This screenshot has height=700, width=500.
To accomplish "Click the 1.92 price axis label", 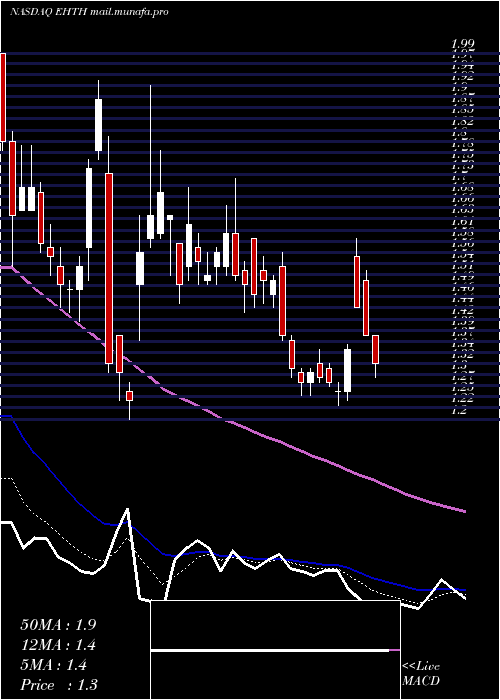I will click(462, 77).
